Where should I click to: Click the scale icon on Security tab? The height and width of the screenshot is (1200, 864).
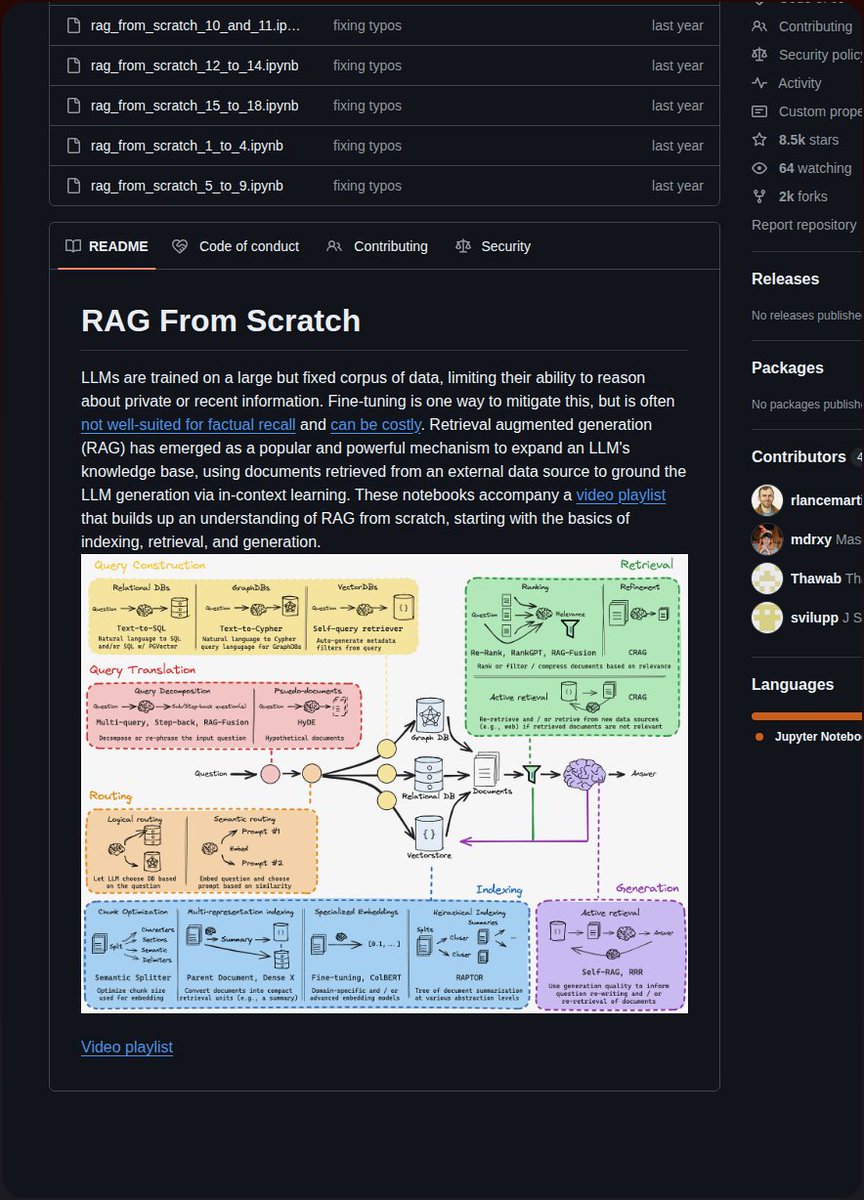(462, 246)
